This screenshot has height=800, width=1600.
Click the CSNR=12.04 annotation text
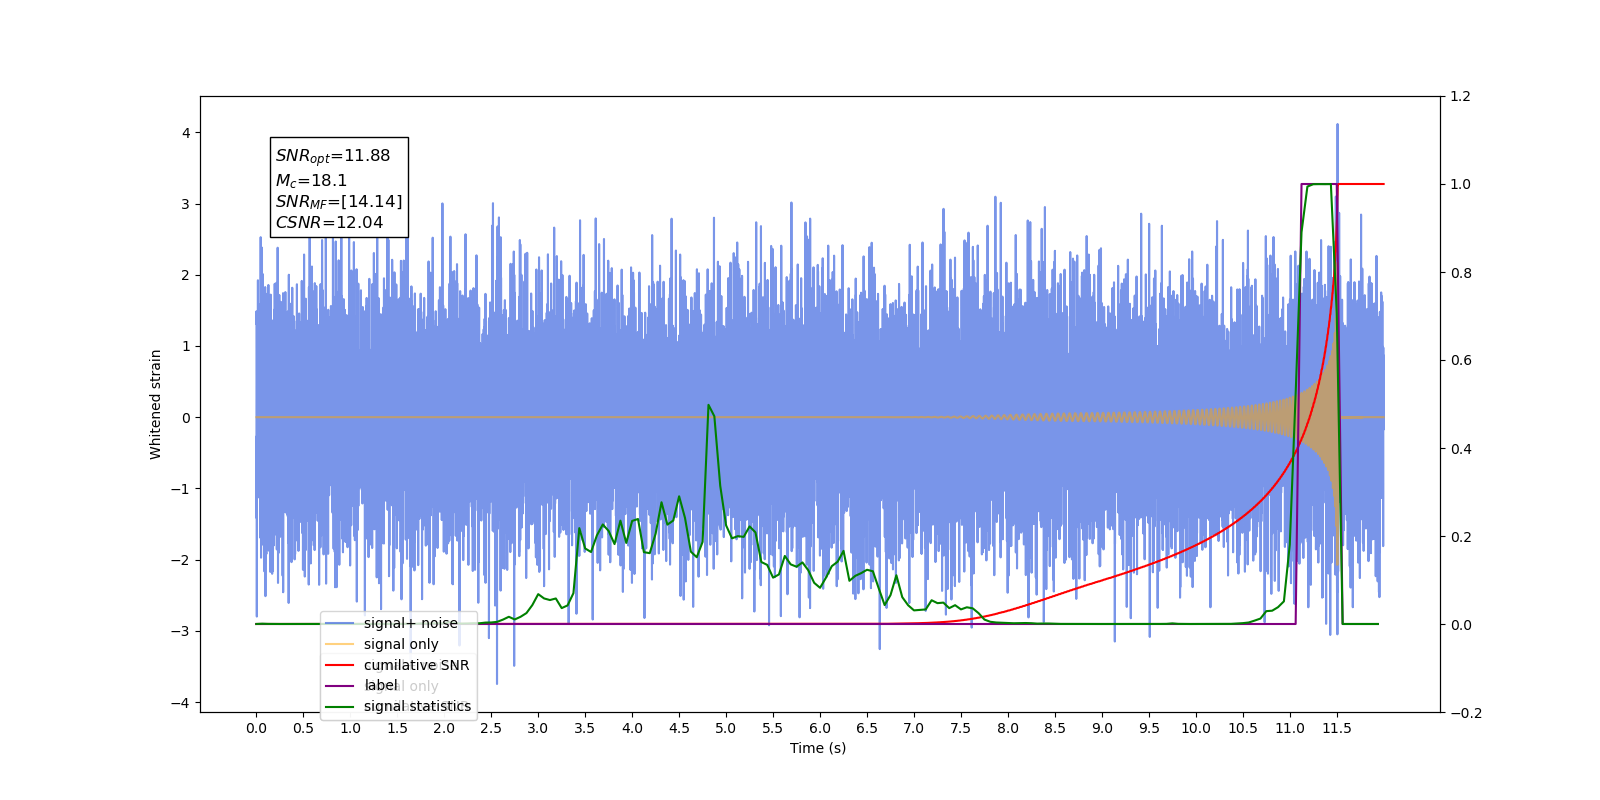click(x=329, y=223)
